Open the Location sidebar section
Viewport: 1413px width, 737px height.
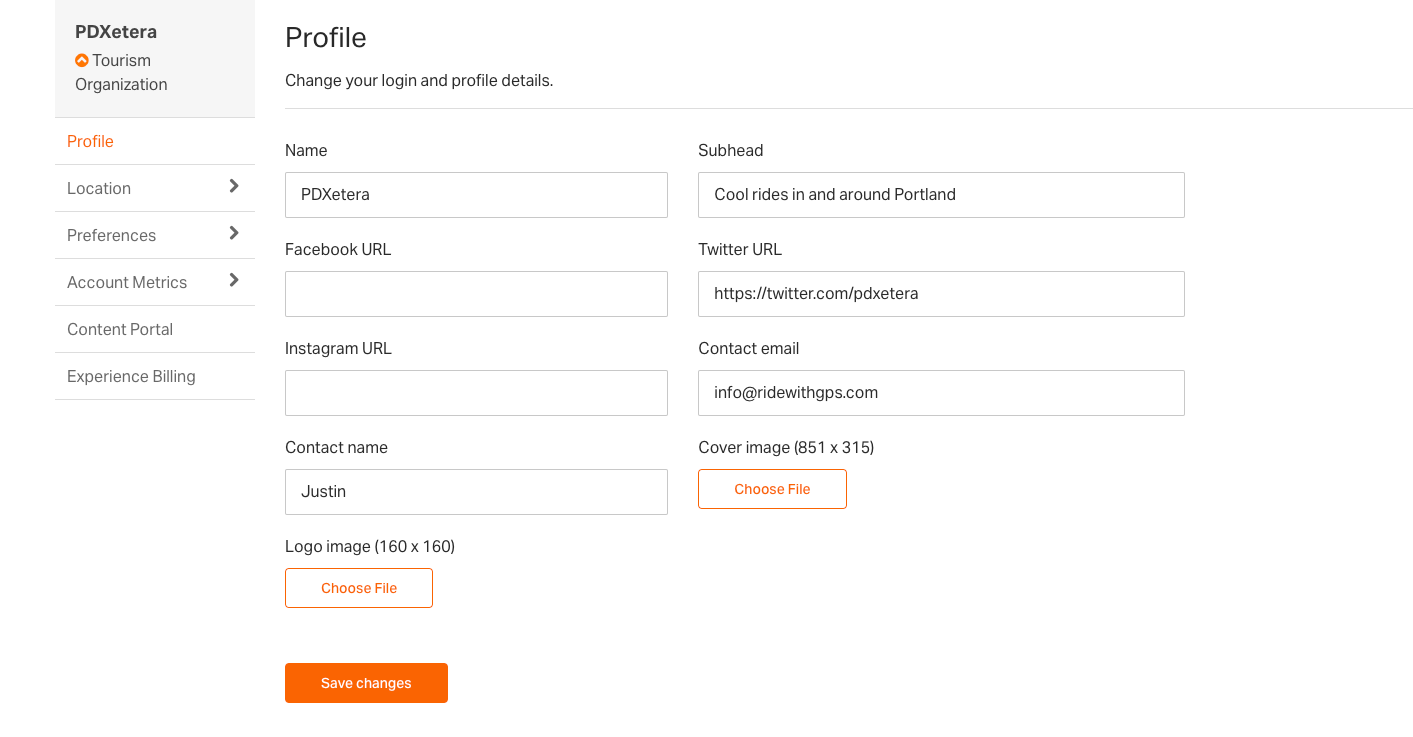coord(155,188)
